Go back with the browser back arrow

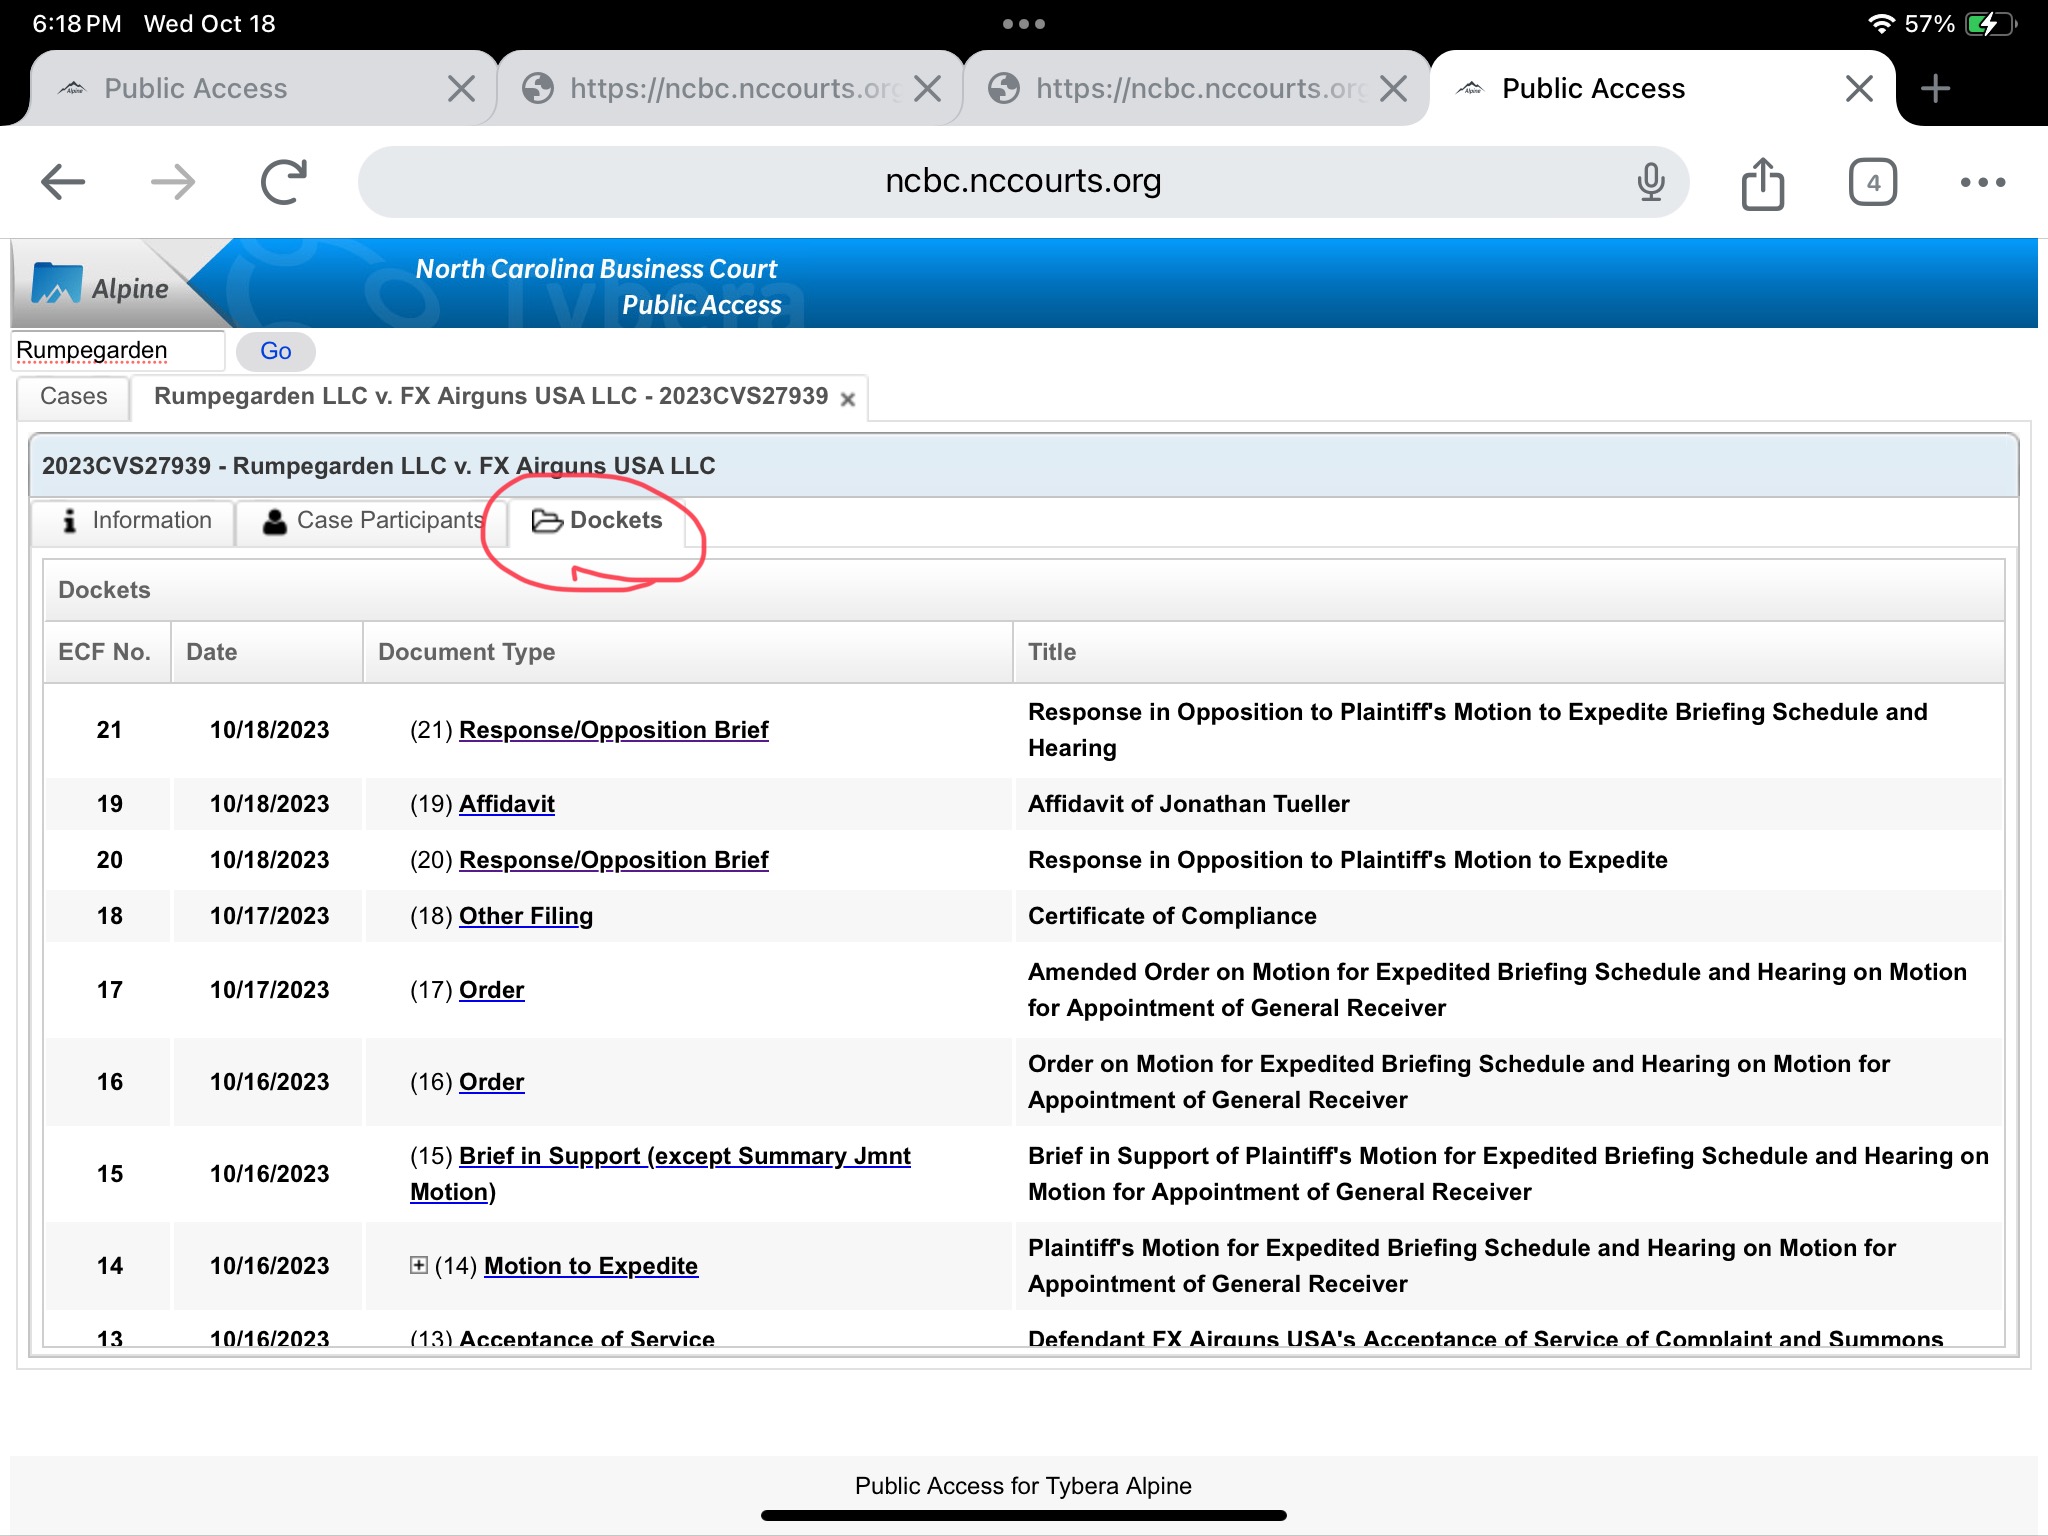[63, 182]
